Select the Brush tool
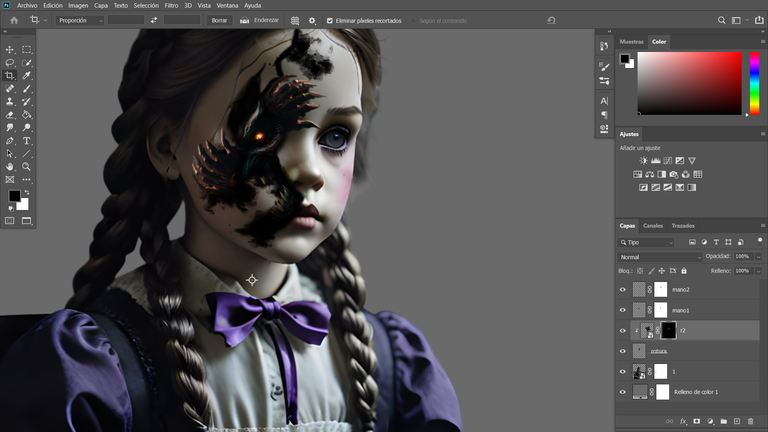The width and height of the screenshot is (768, 432). click(26, 89)
